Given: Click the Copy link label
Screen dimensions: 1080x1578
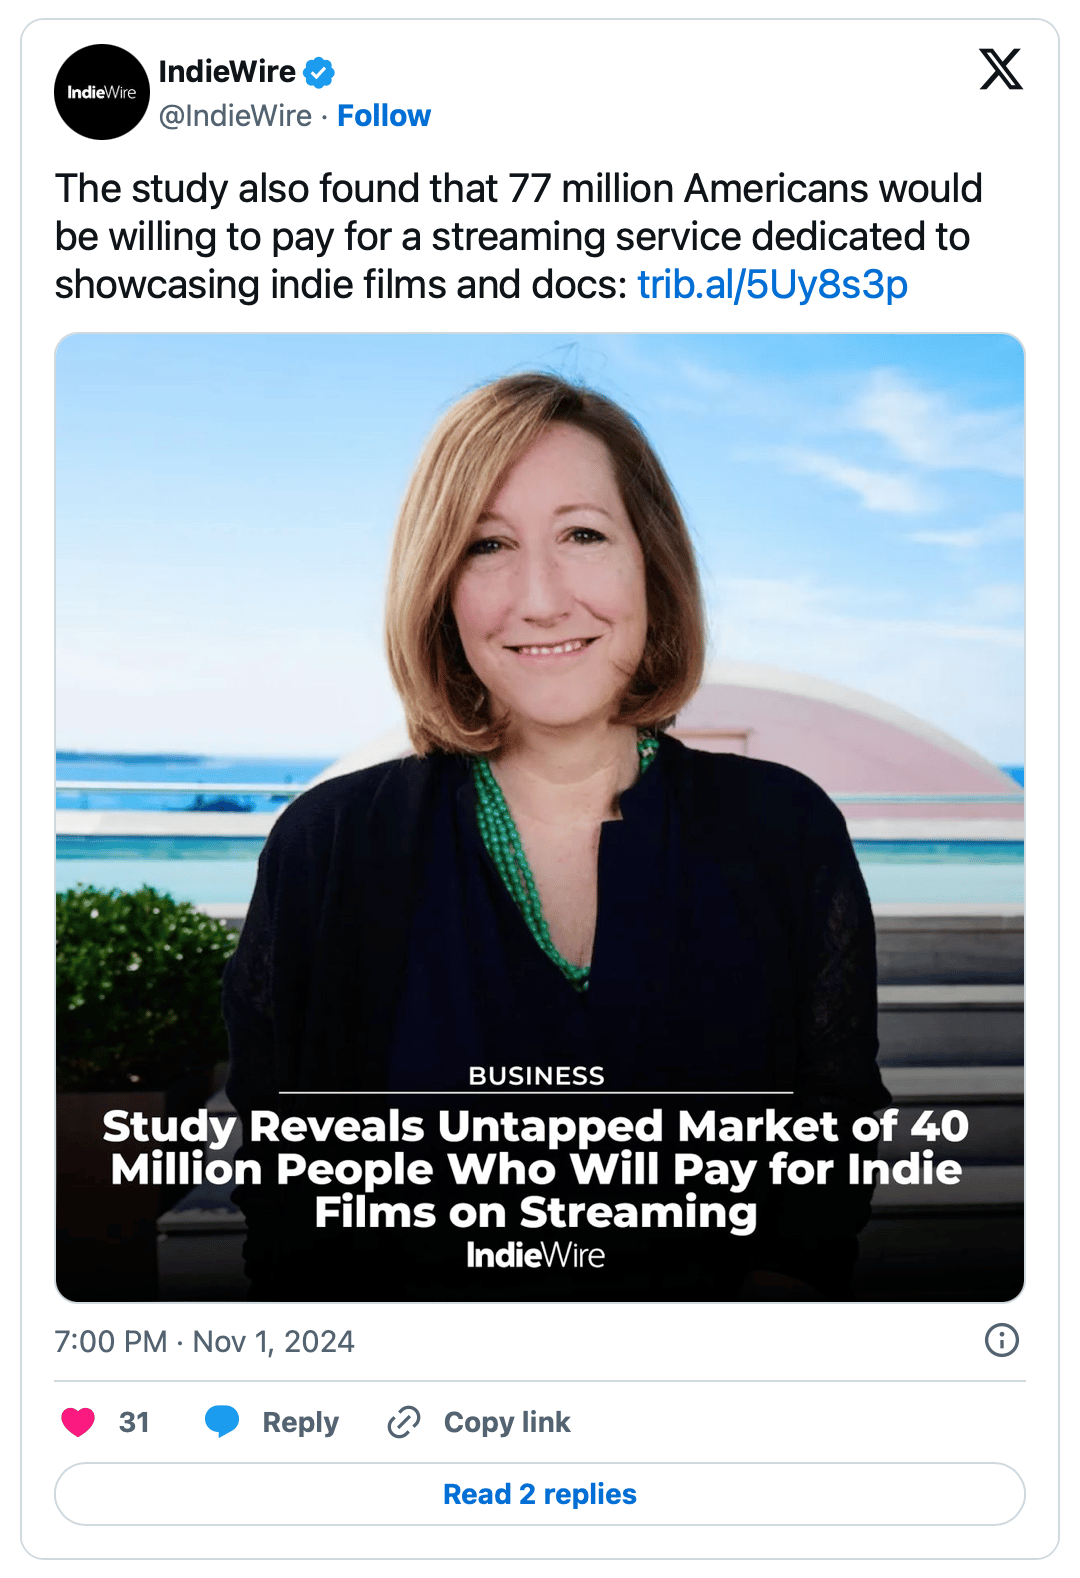Looking at the screenshot, I should point(507,1422).
